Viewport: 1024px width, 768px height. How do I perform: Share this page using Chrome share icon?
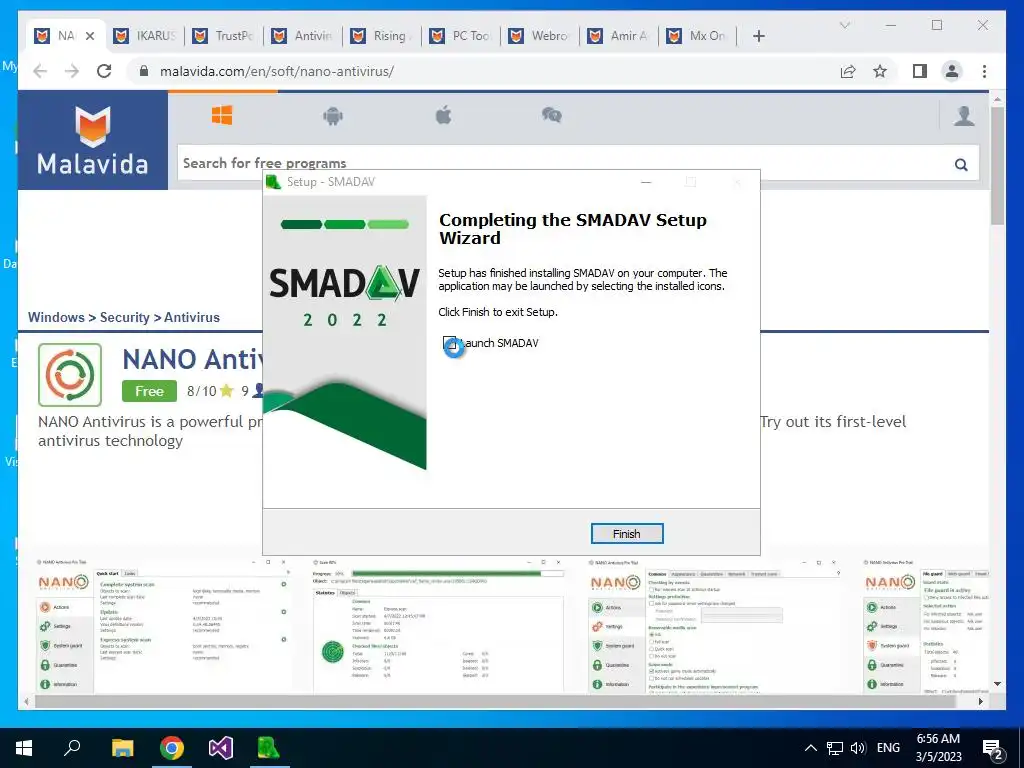point(848,71)
